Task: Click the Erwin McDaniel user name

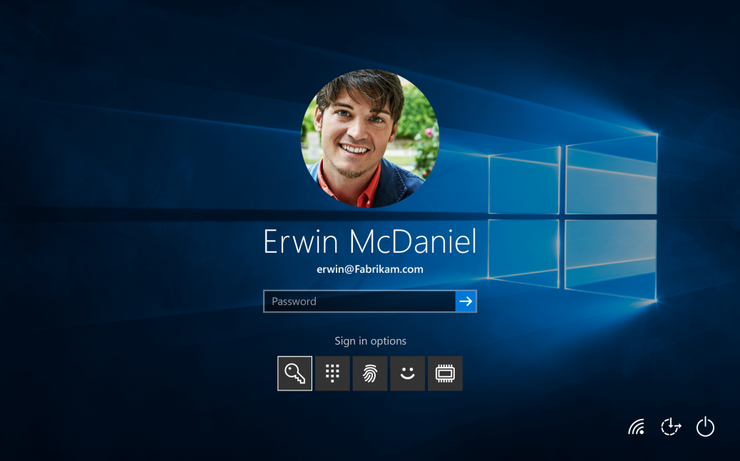Action: [x=370, y=241]
